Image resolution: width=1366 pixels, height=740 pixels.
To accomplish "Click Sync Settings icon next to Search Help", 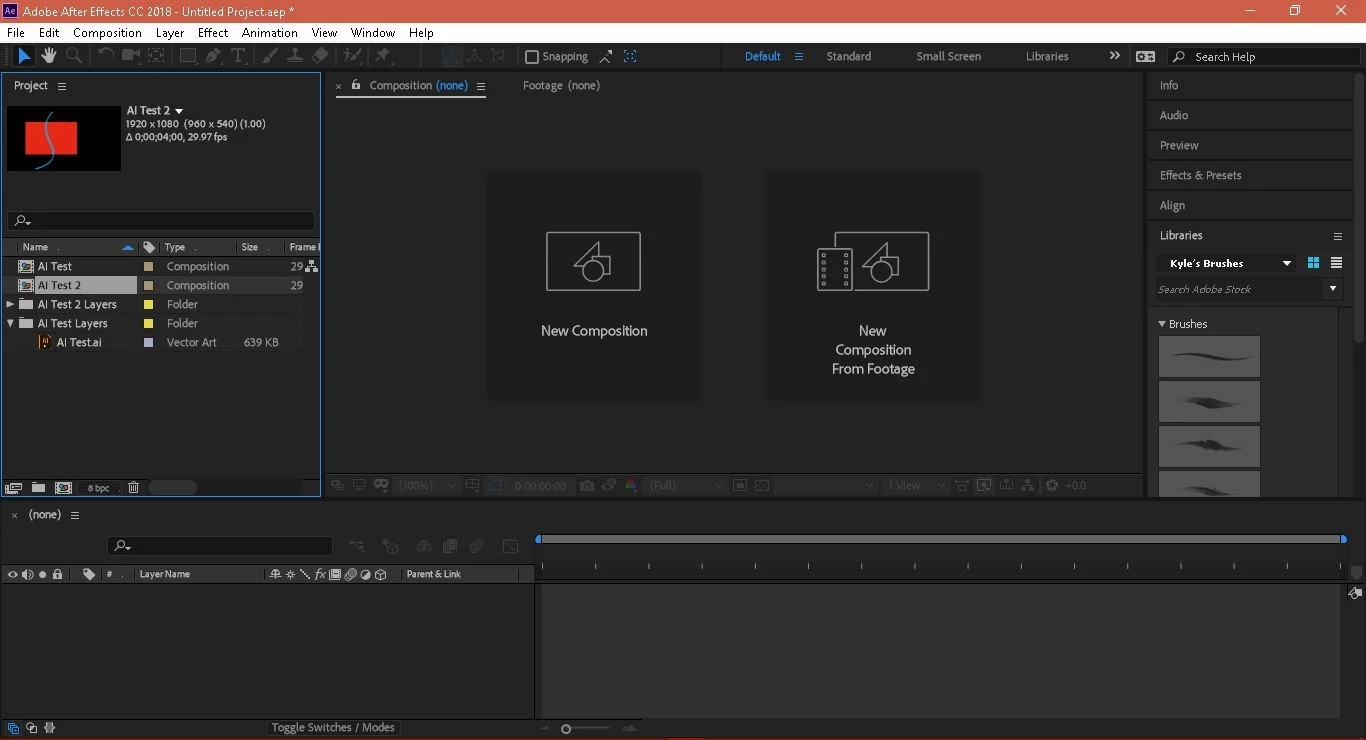I will click(x=1146, y=57).
